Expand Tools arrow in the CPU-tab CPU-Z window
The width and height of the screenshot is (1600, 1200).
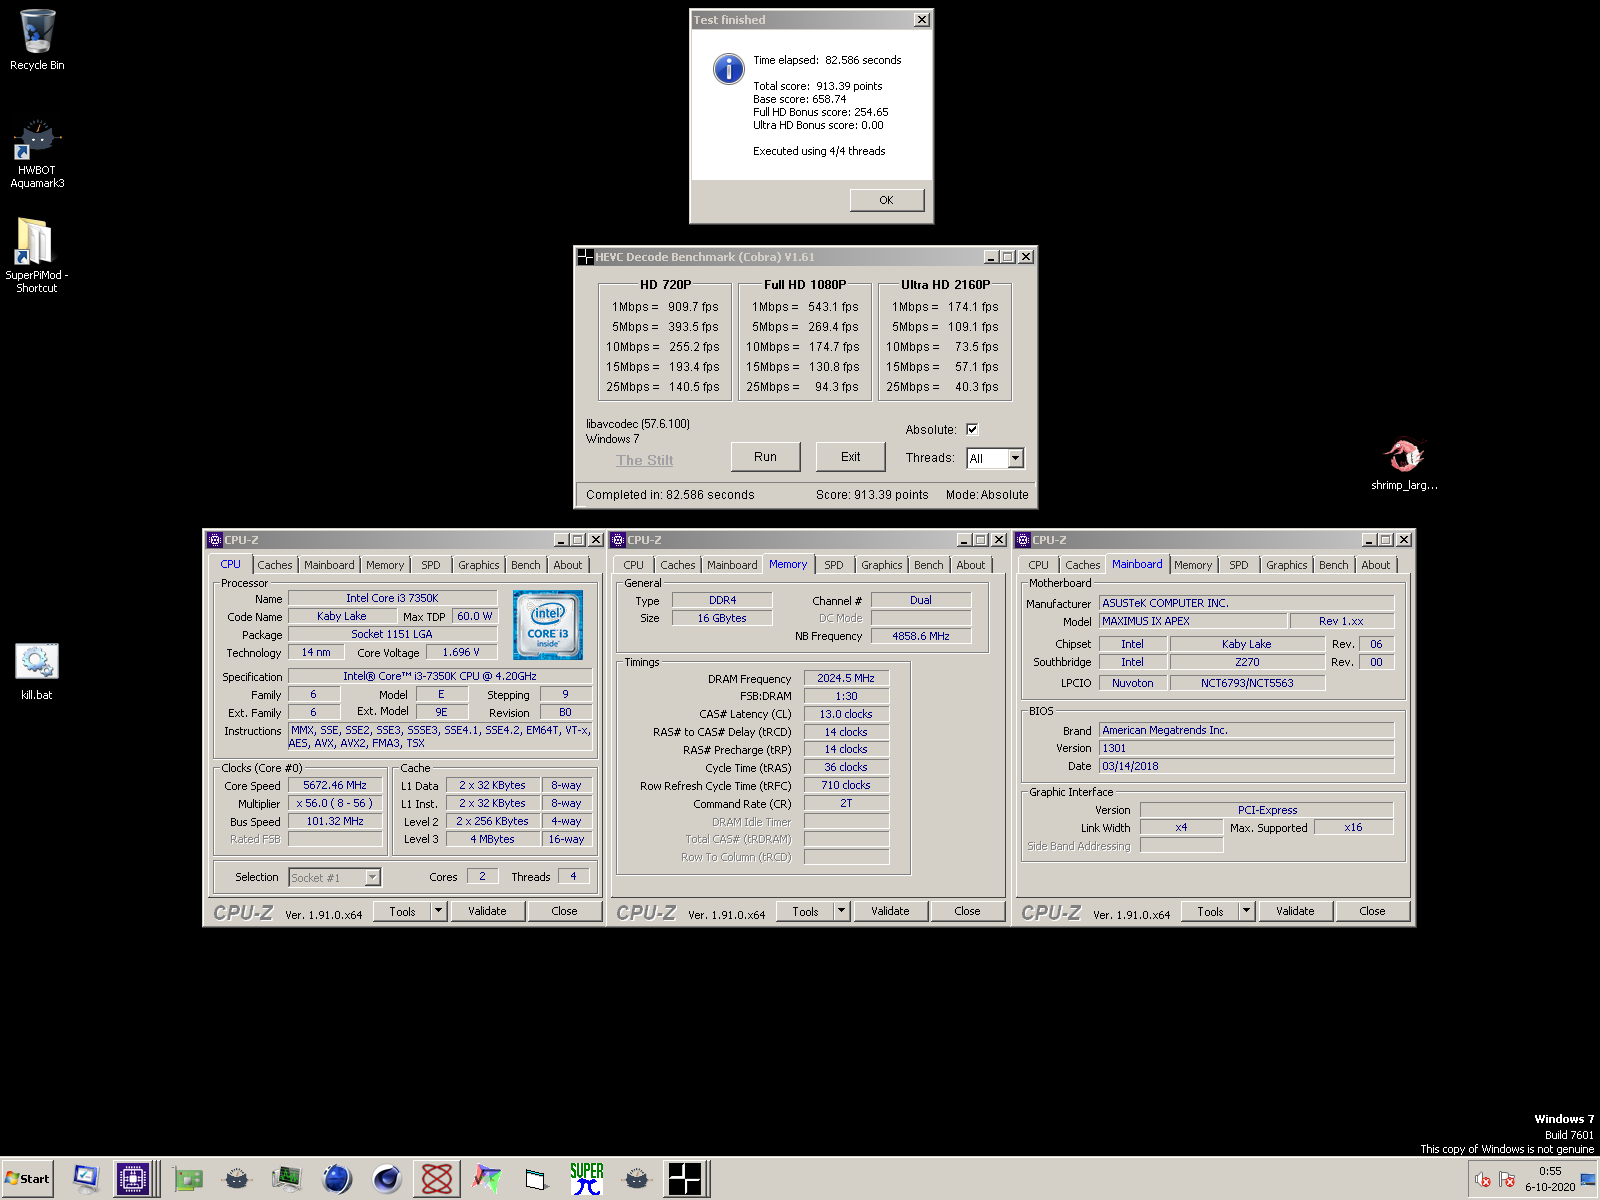tap(438, 911)
